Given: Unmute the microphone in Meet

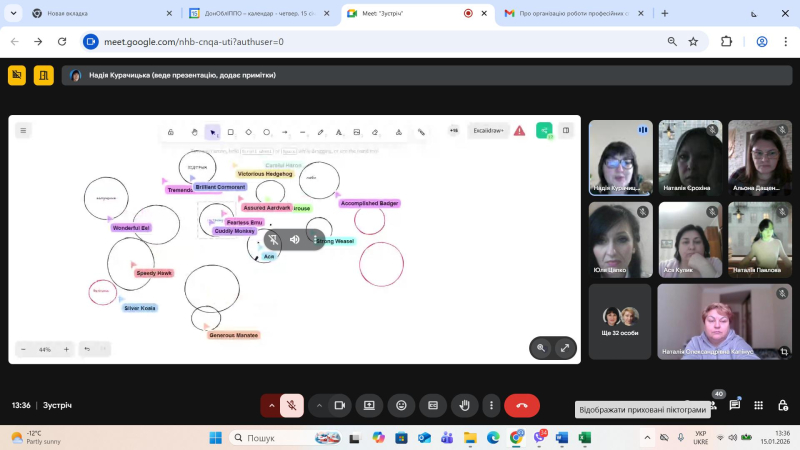Looking at the screenshot, I should pos(291,405).
